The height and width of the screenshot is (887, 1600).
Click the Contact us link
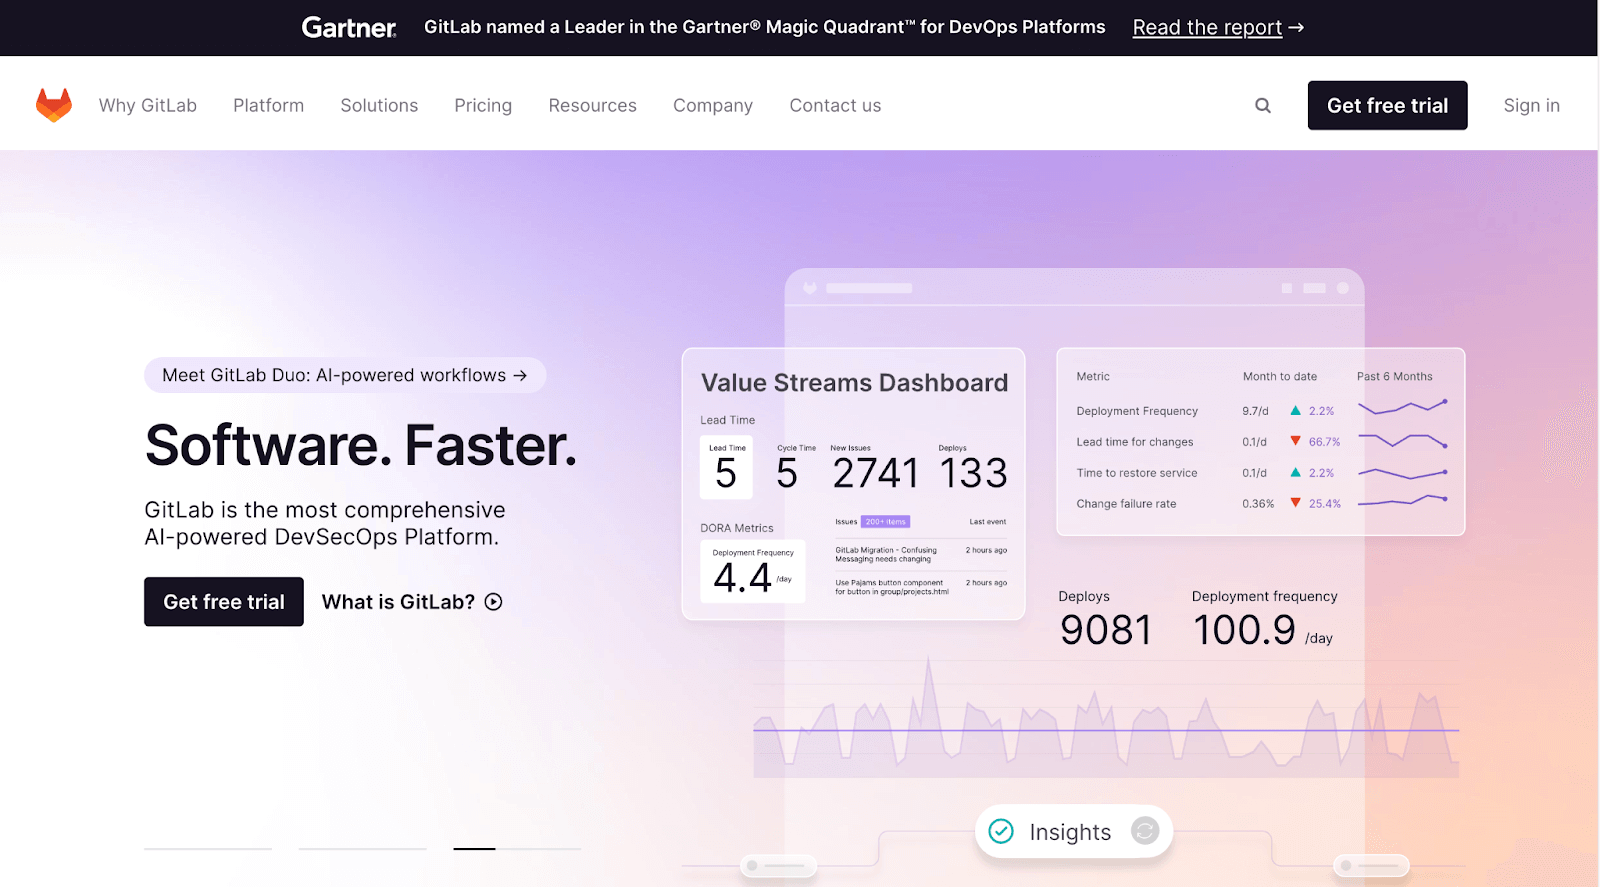(x=835, y=105)
